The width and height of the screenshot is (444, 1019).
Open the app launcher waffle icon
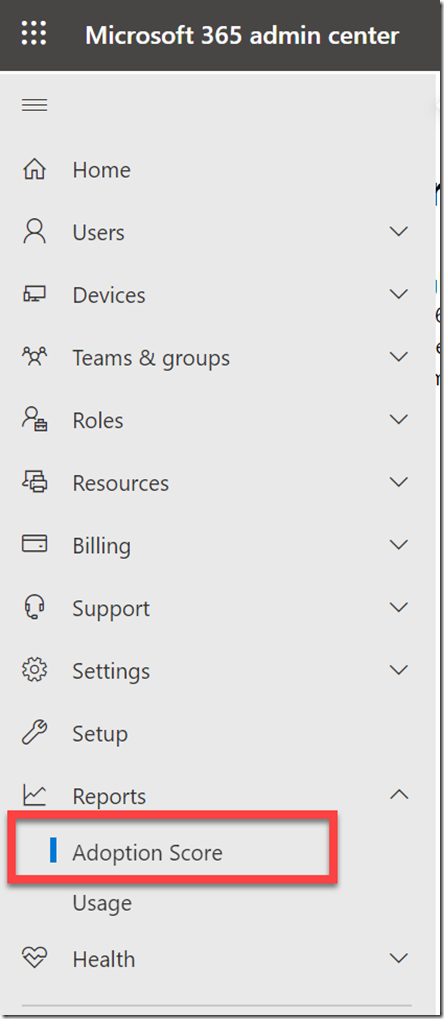pos(34,34)
